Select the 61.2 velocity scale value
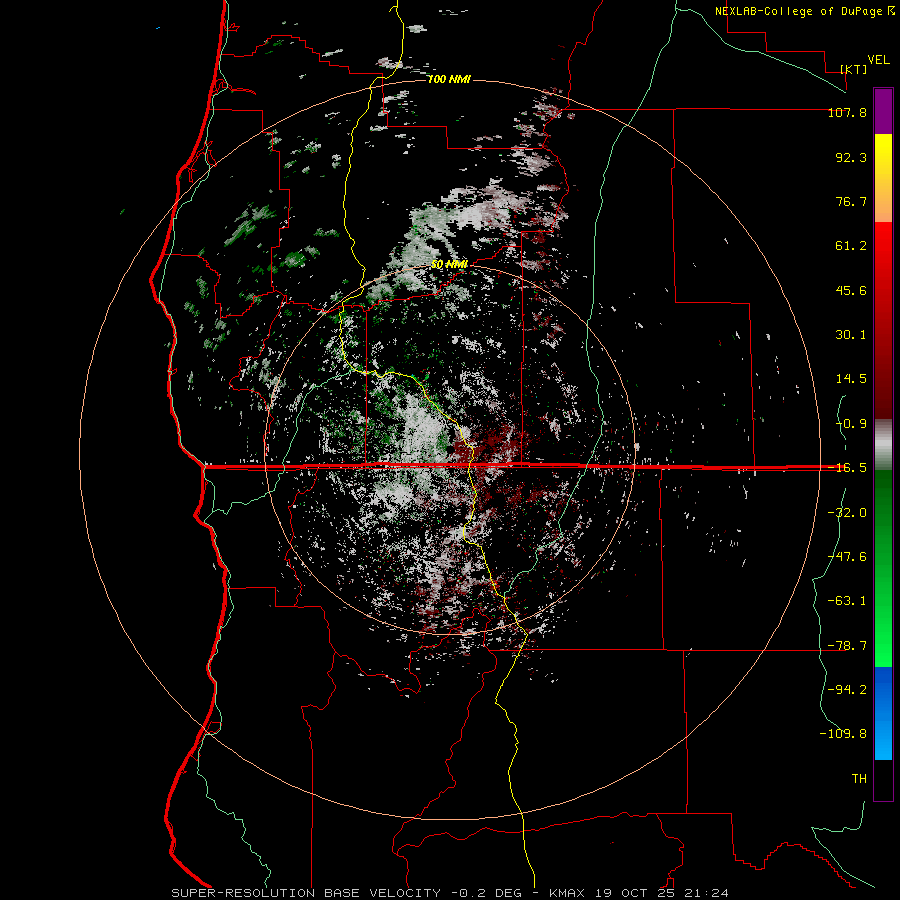This screenshot has width=900, height=900. pyautogui.click(x=851, y=246)
